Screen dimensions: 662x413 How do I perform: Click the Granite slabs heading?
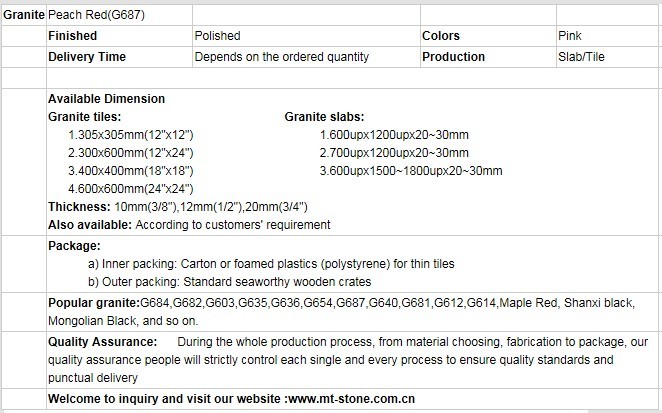pos(324,117)
